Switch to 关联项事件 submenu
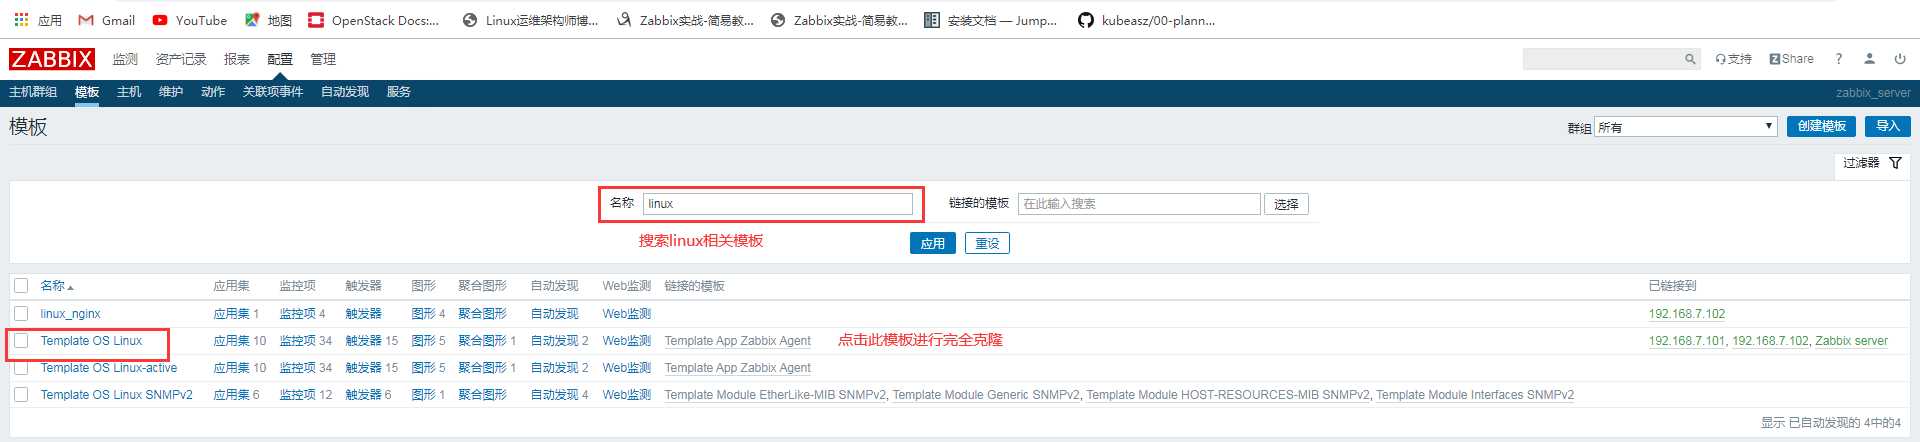Image resolution: width=1920 pixels, height=442 pixels. coord(273,92)
